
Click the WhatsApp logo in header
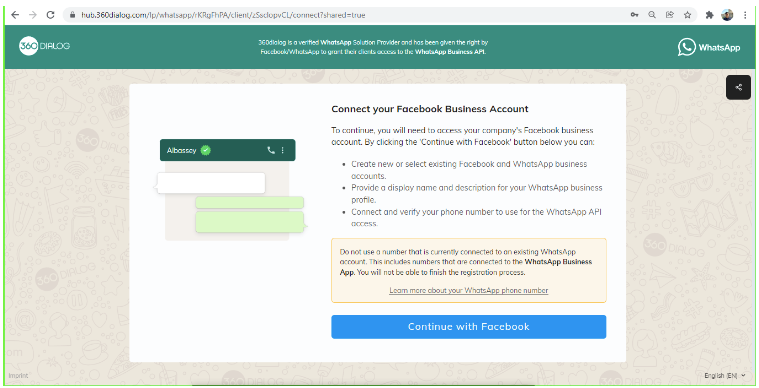point(709,47)
